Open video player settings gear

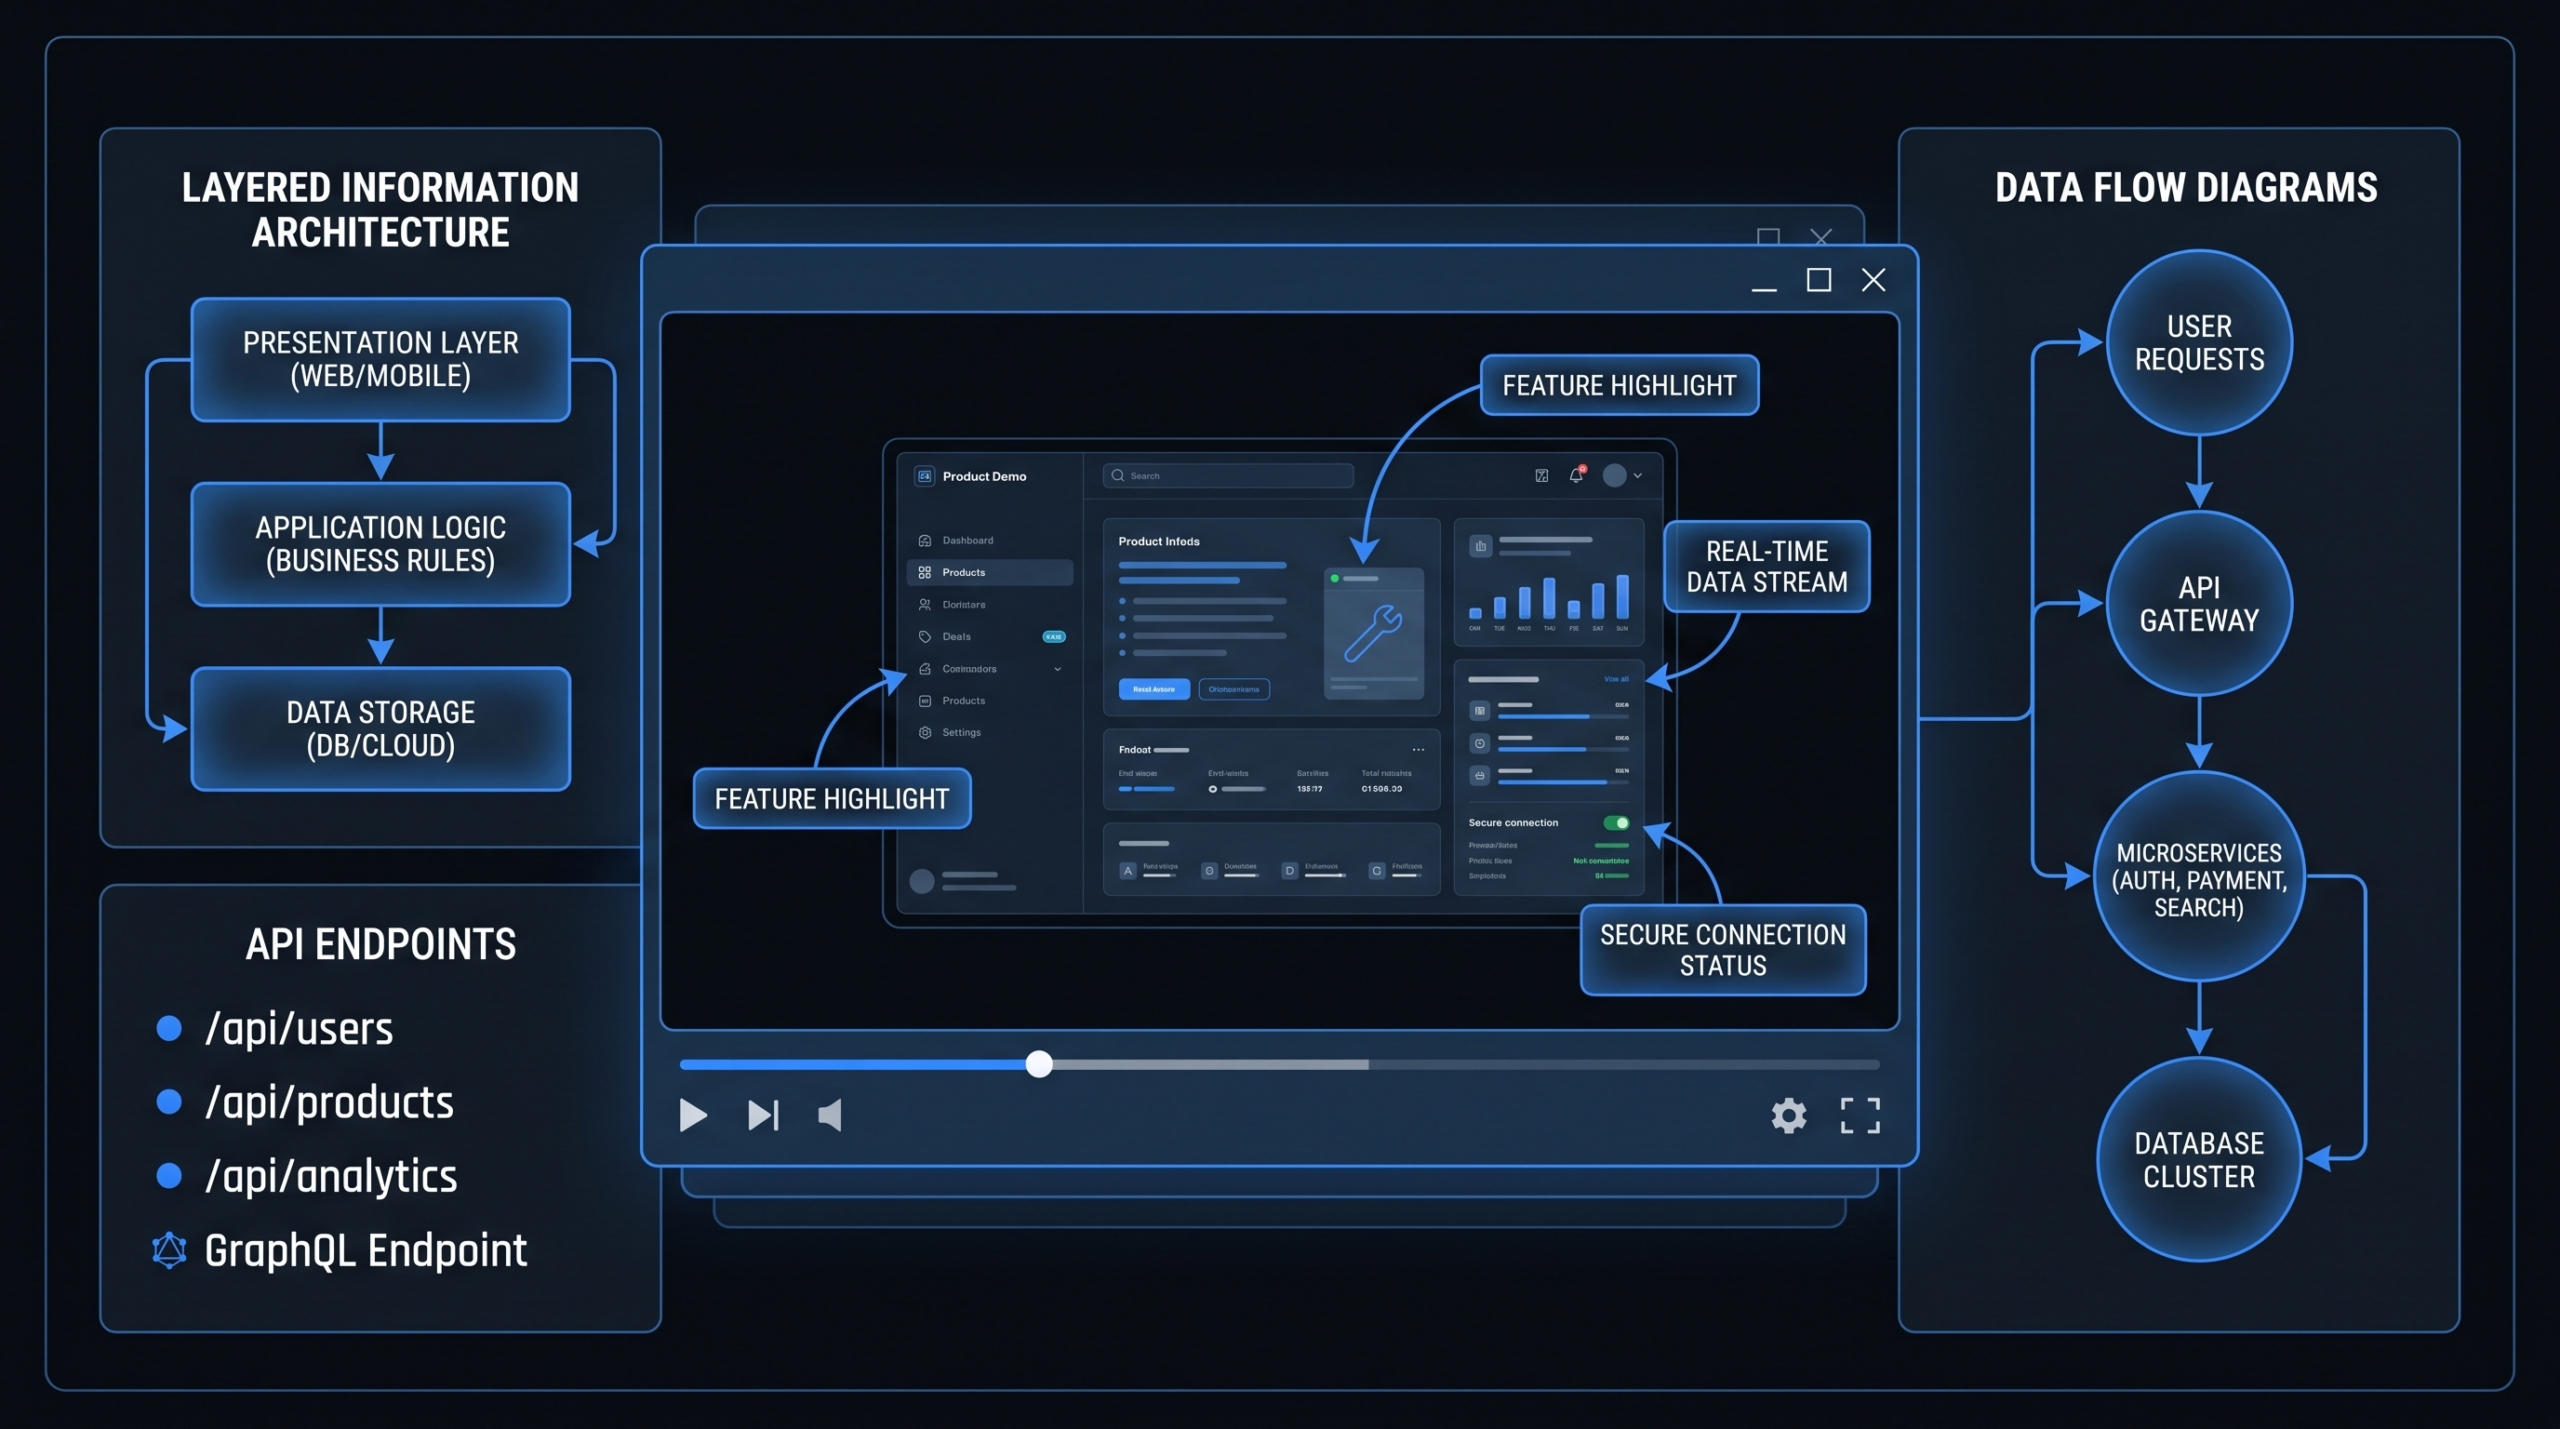(x=1789, y=1115)
